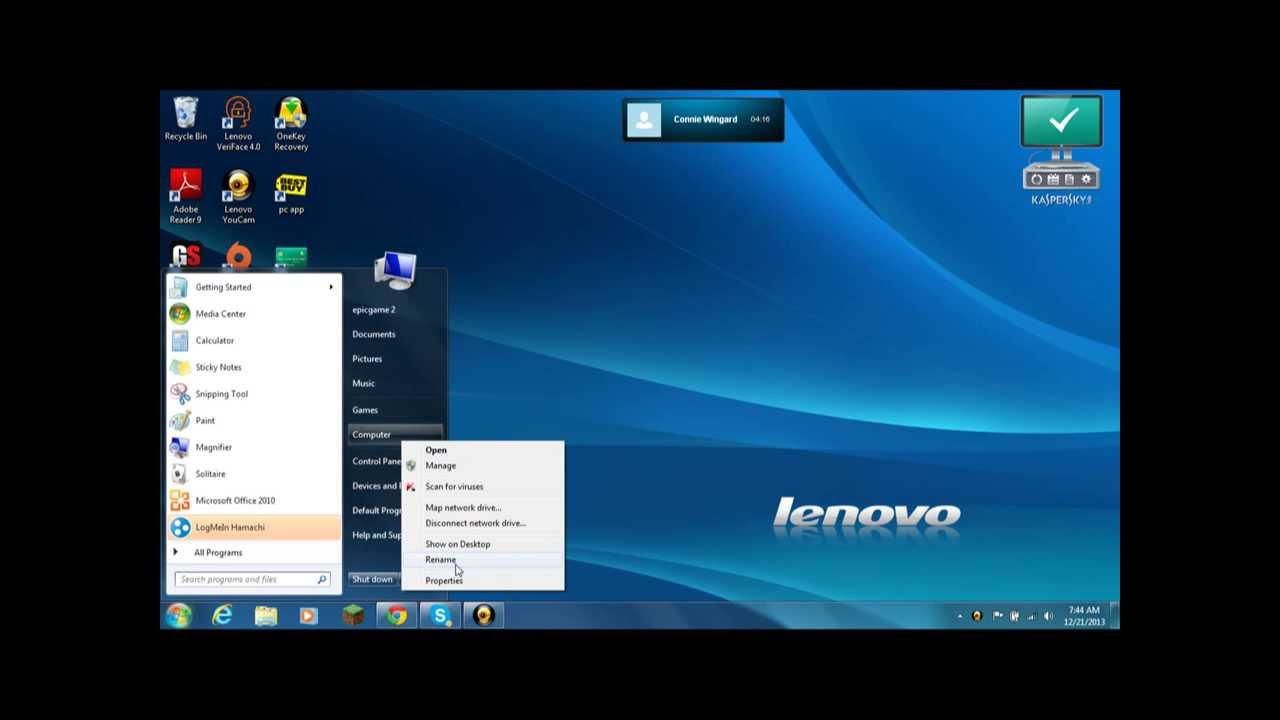This screenshot has width=1280, height=720.
Task: Open Magnifier from Start menu
Action: click(255, 447)
